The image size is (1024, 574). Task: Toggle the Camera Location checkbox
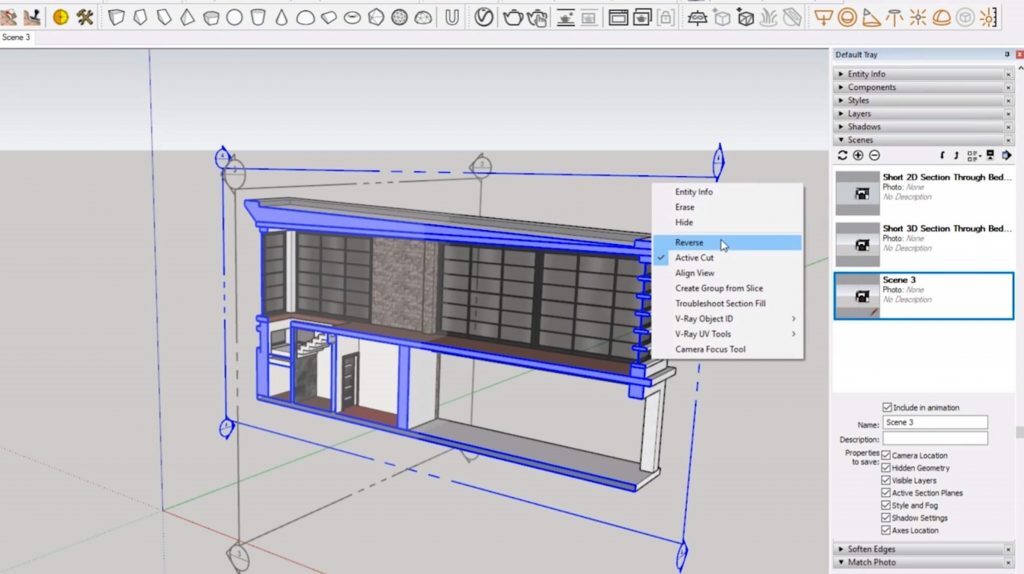coord(886,455)
